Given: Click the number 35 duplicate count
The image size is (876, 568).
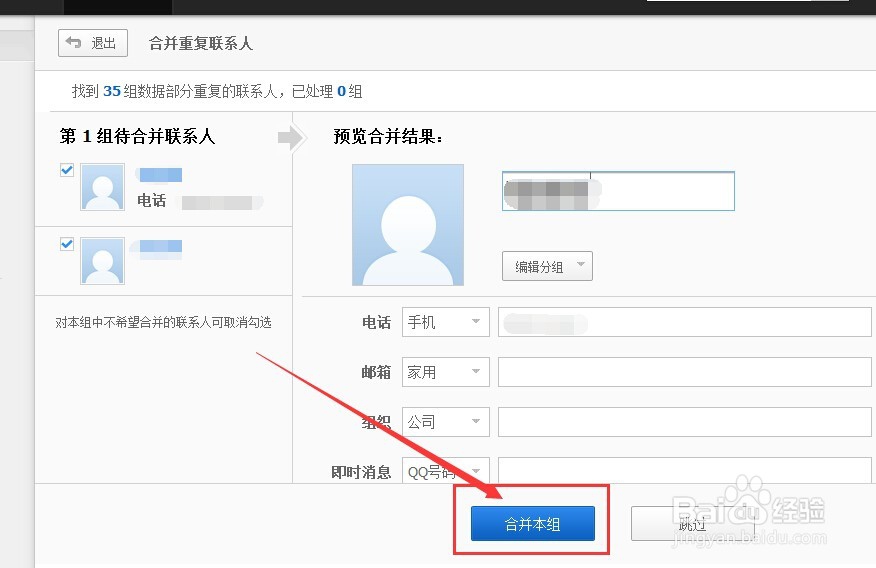Looking at the screenshot, I should point(112,91).
